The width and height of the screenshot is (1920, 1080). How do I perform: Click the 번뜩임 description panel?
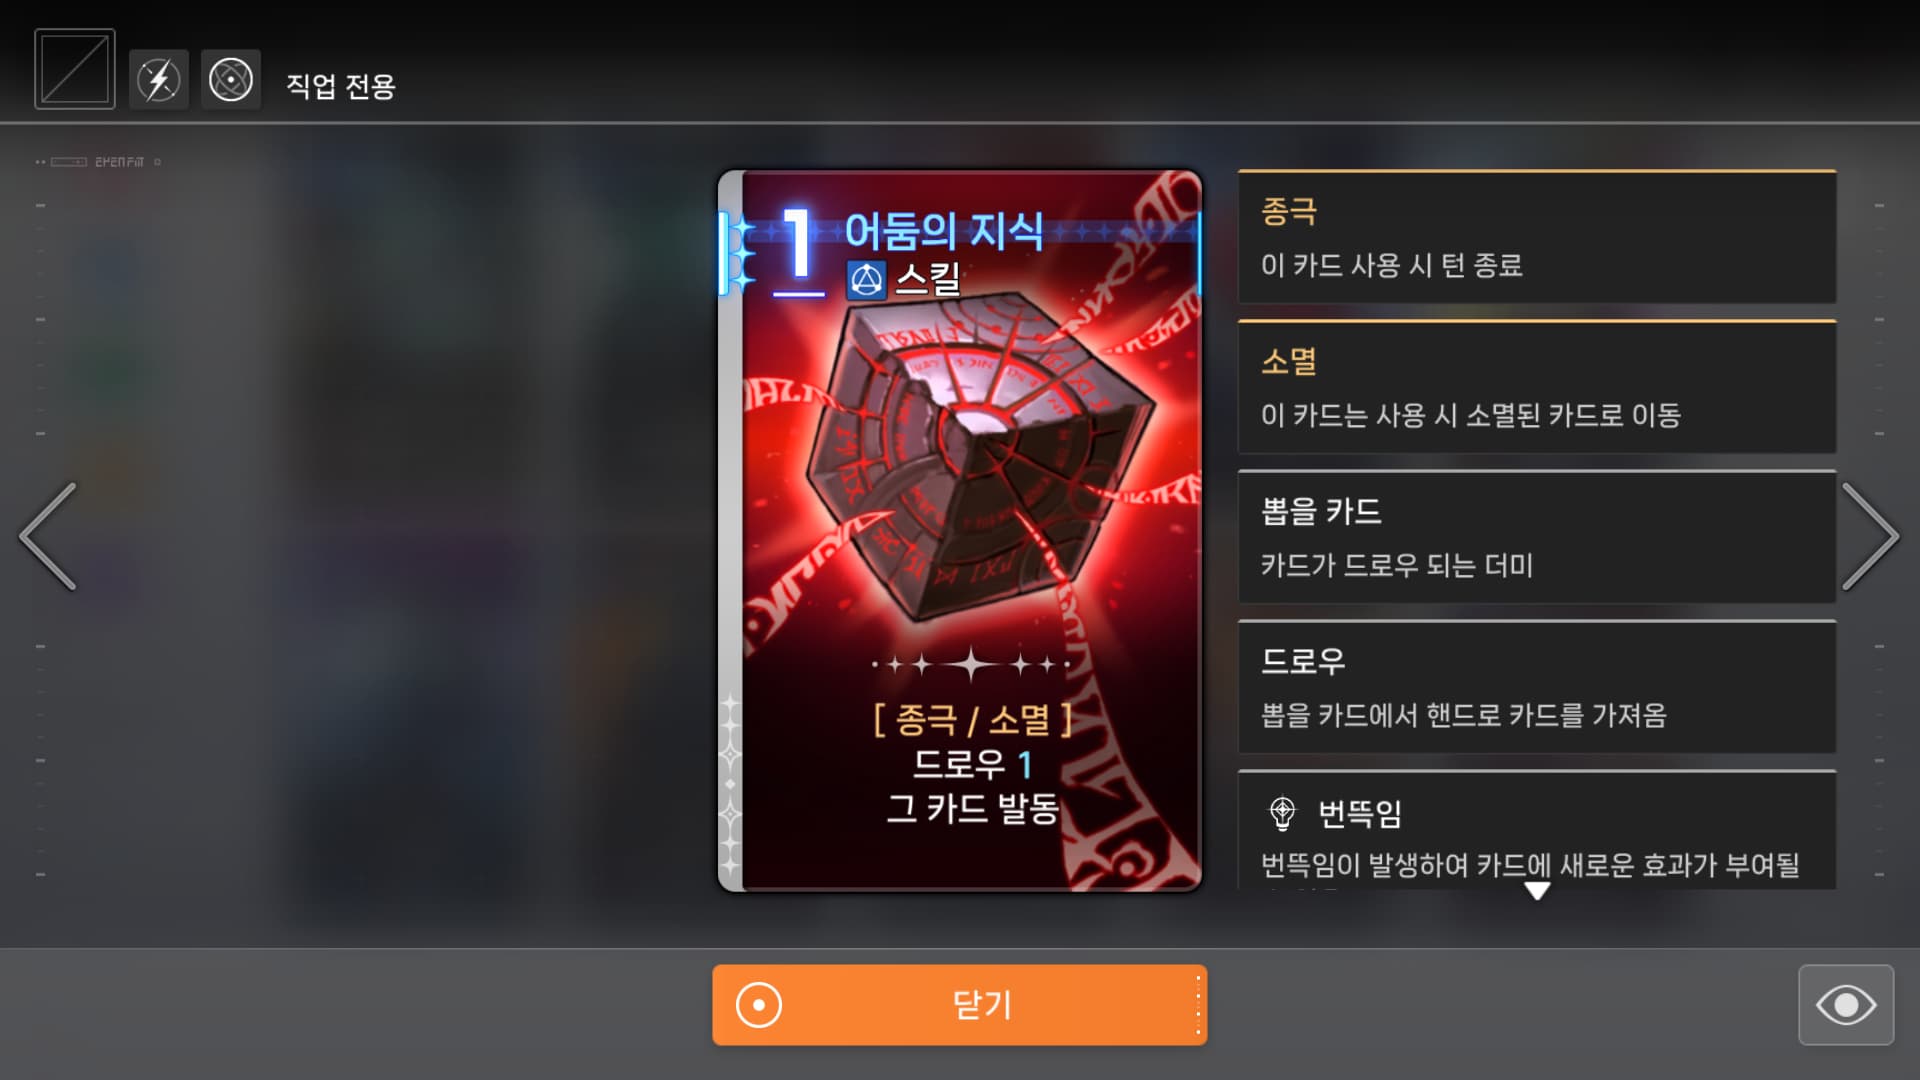click(1537, 829)
